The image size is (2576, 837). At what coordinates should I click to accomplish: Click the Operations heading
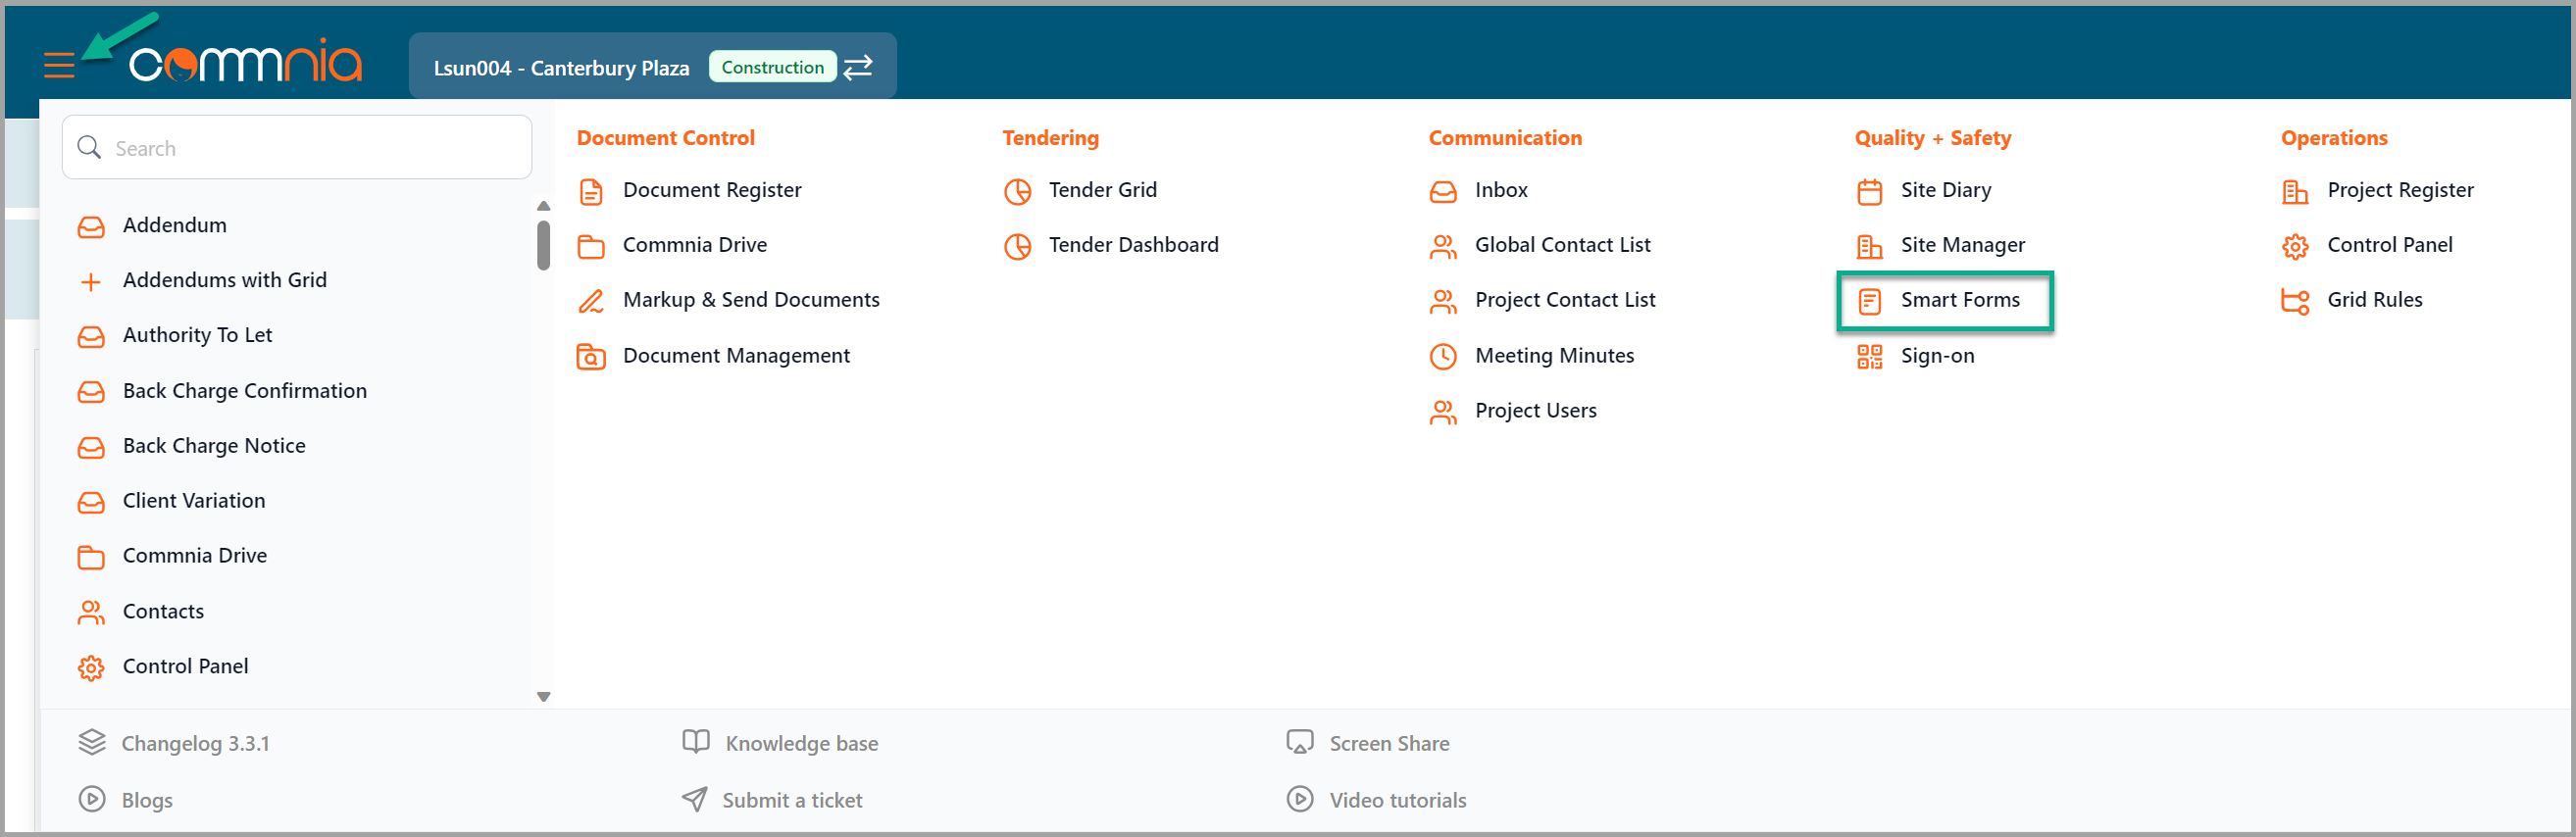(x=2333, y=138)
